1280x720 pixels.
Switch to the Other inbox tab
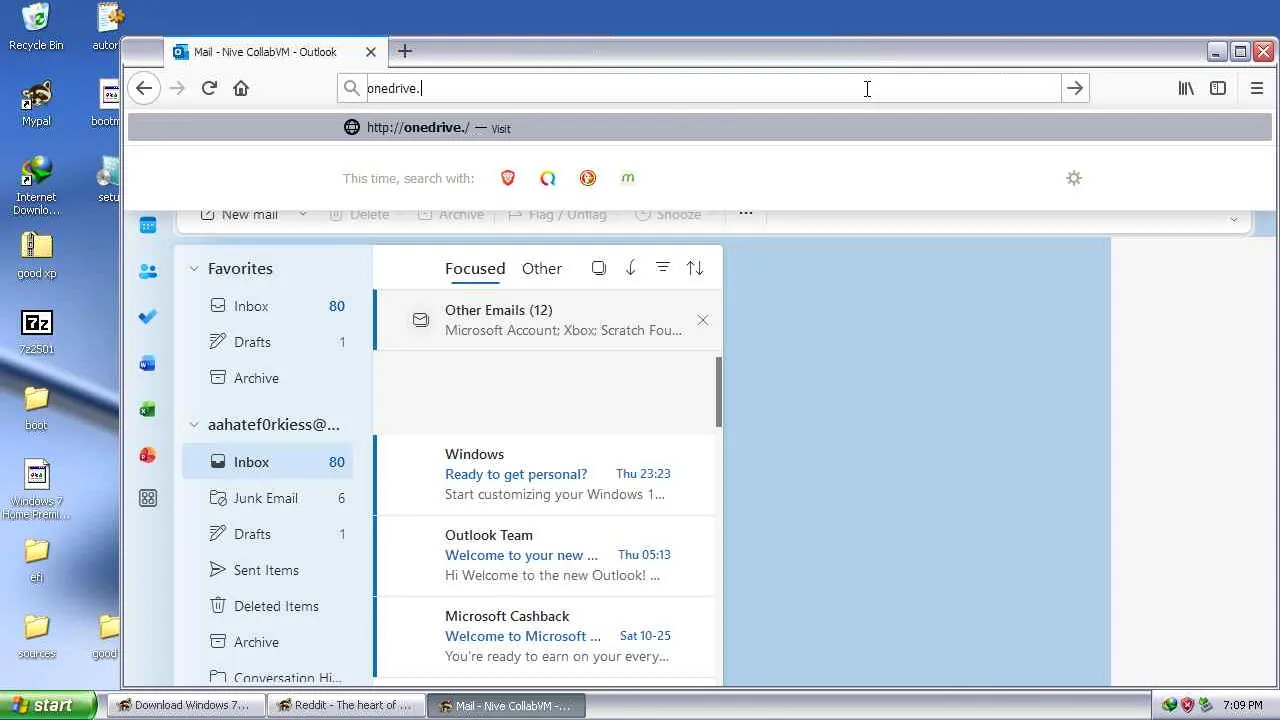[x=542, y=268]
